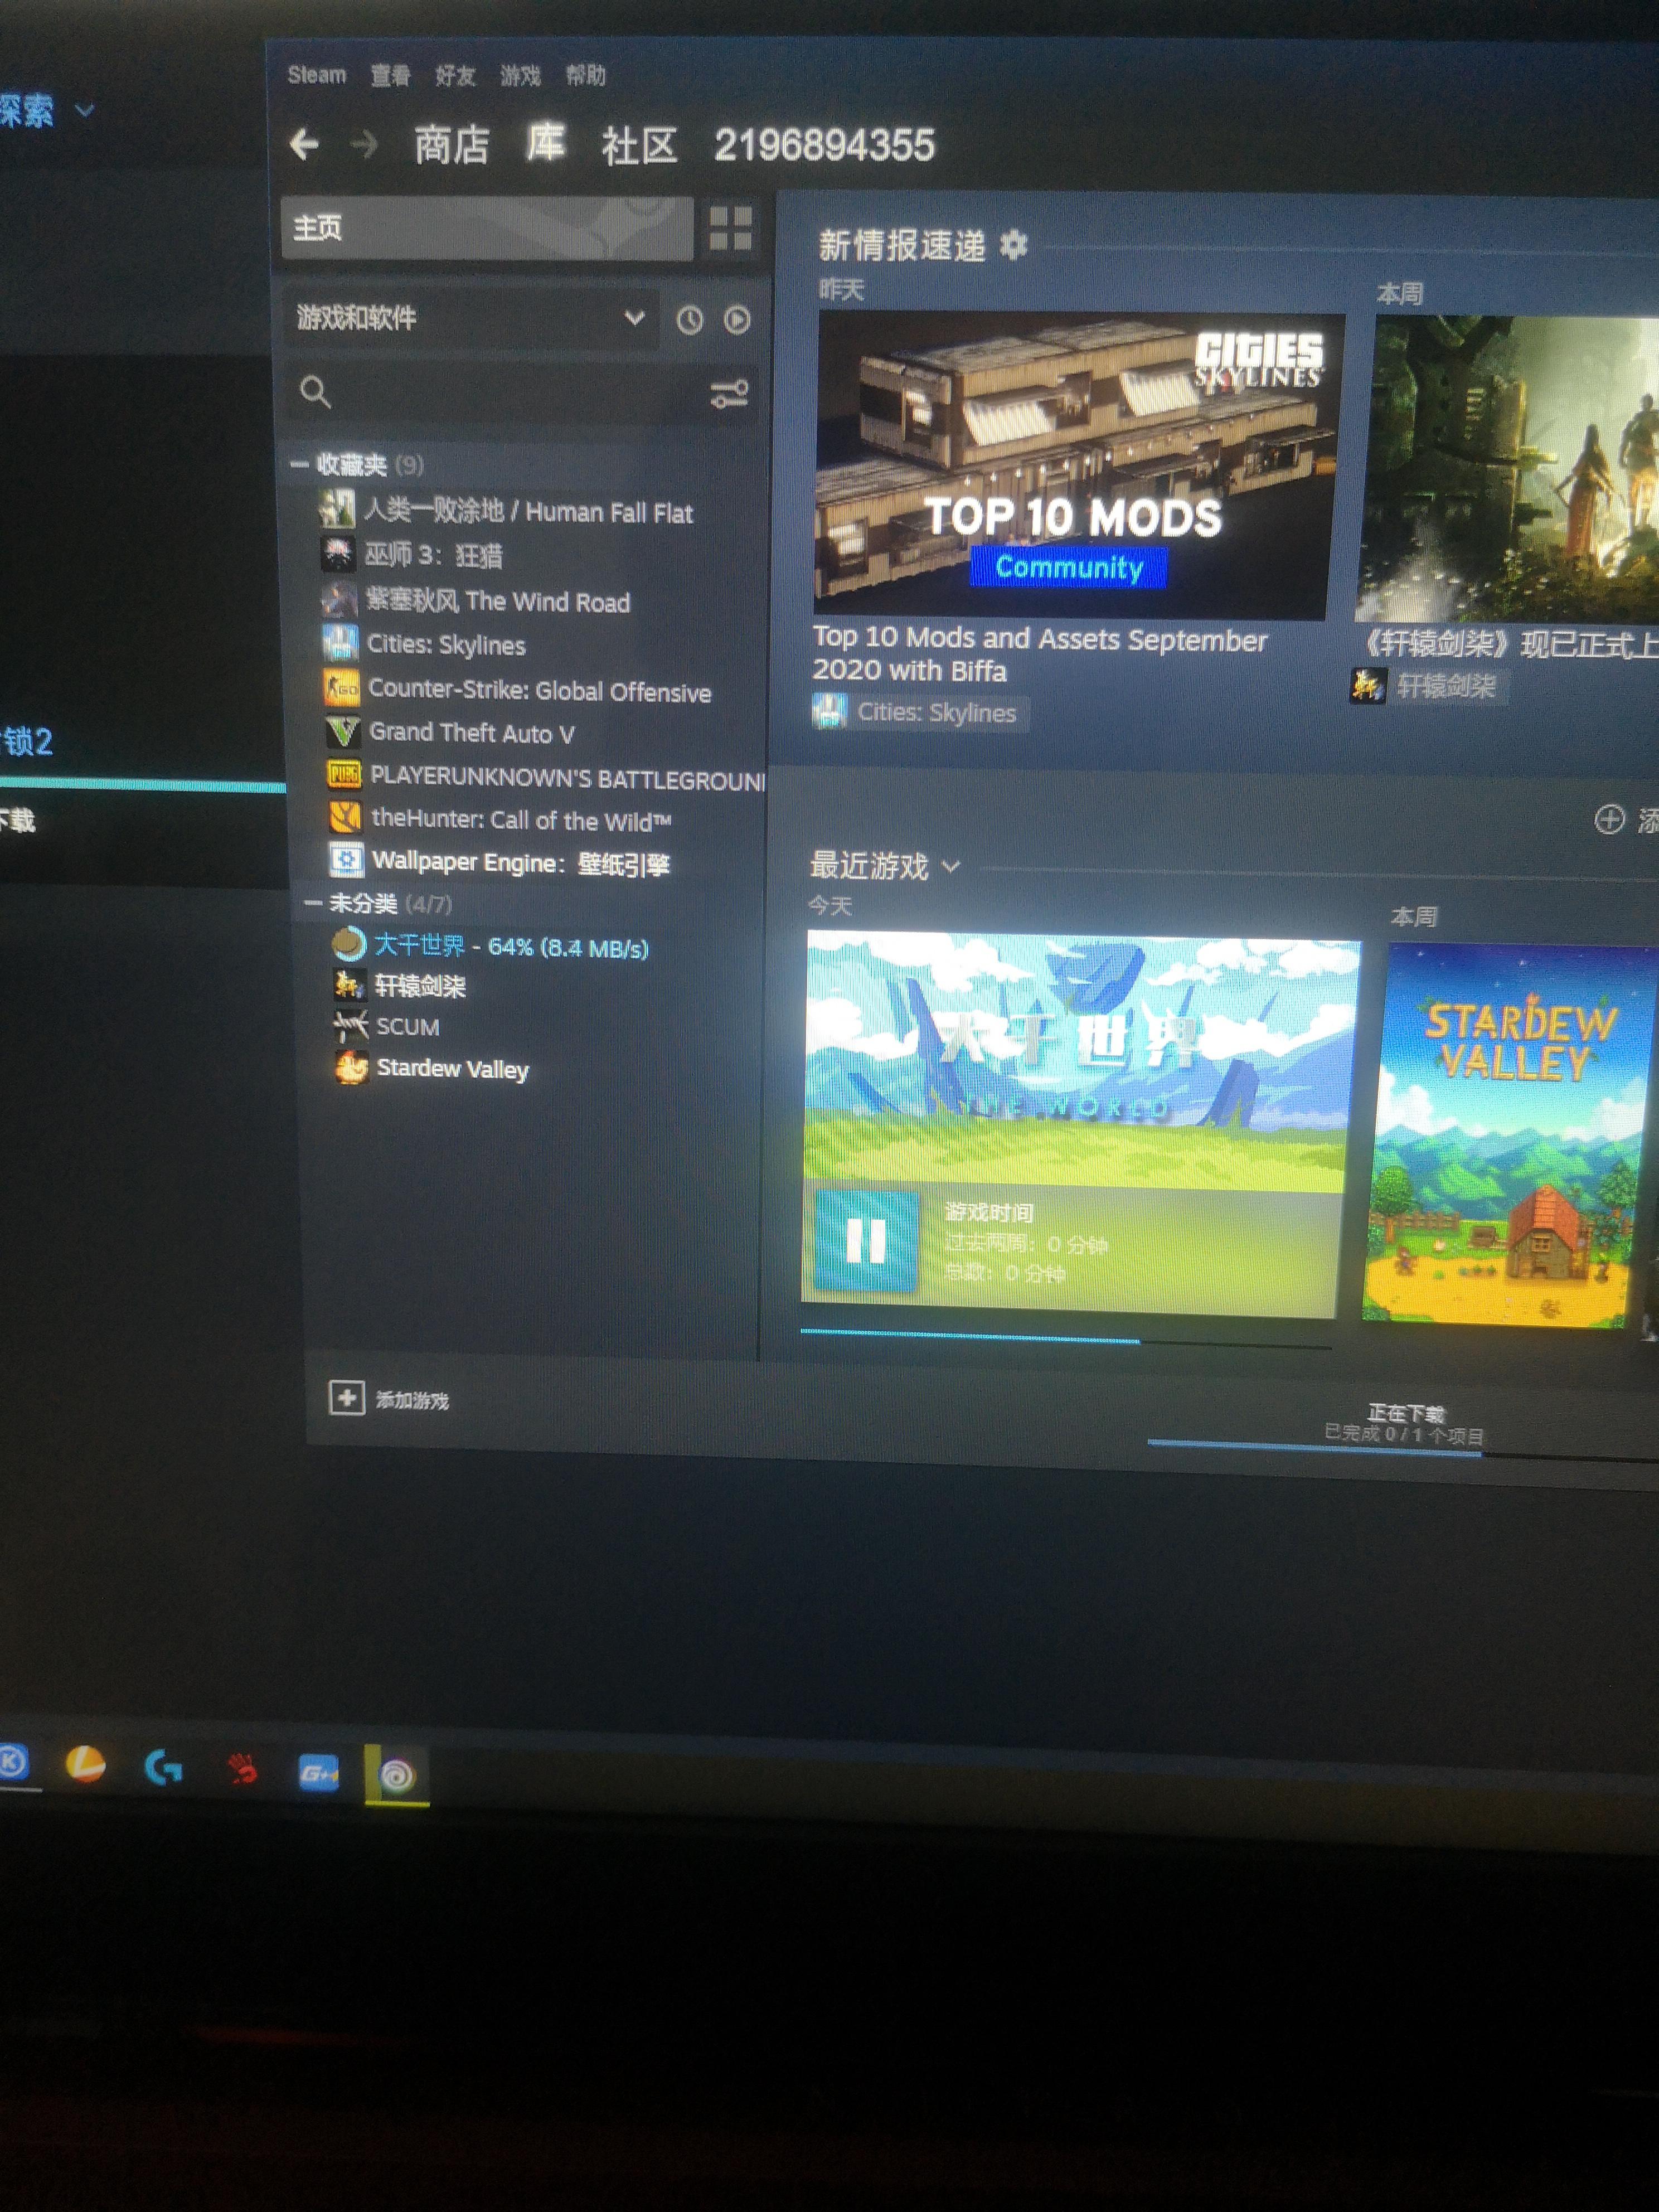Open the highlighted swirl taskbar app
The height and width of the screenshot is (2212, 1659).
(397, 1776)
